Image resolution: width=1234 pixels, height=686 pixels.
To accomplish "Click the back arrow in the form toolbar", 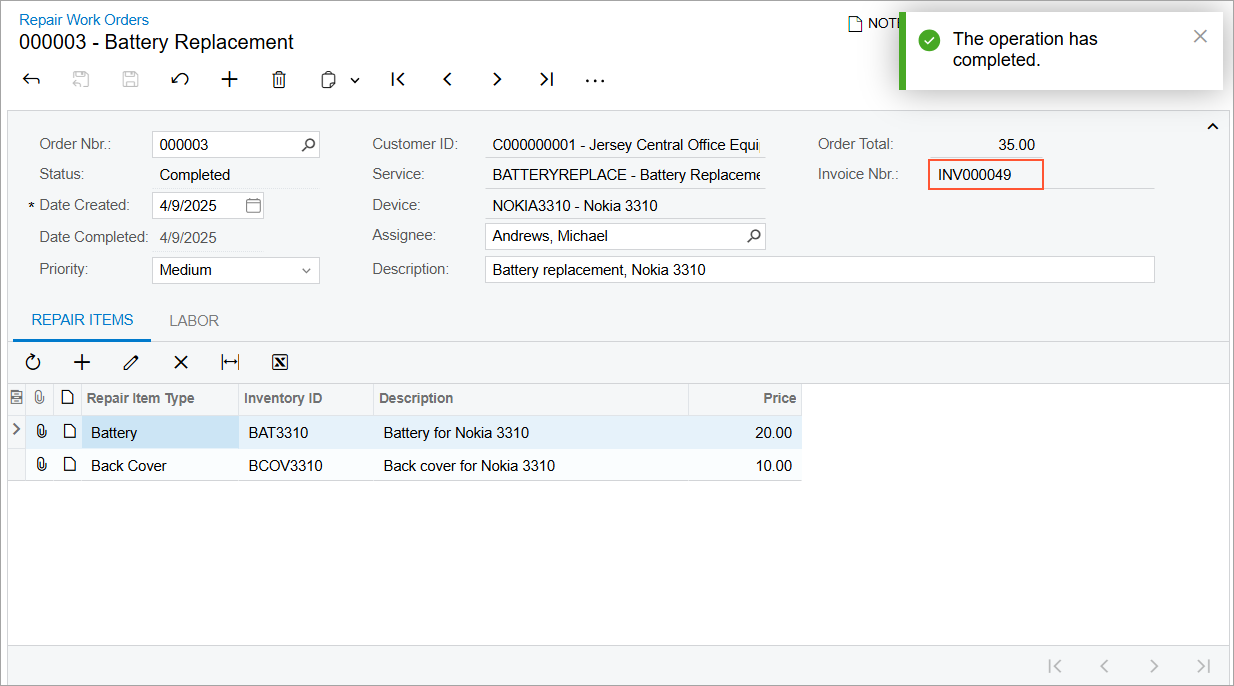I will pos(31,80).
